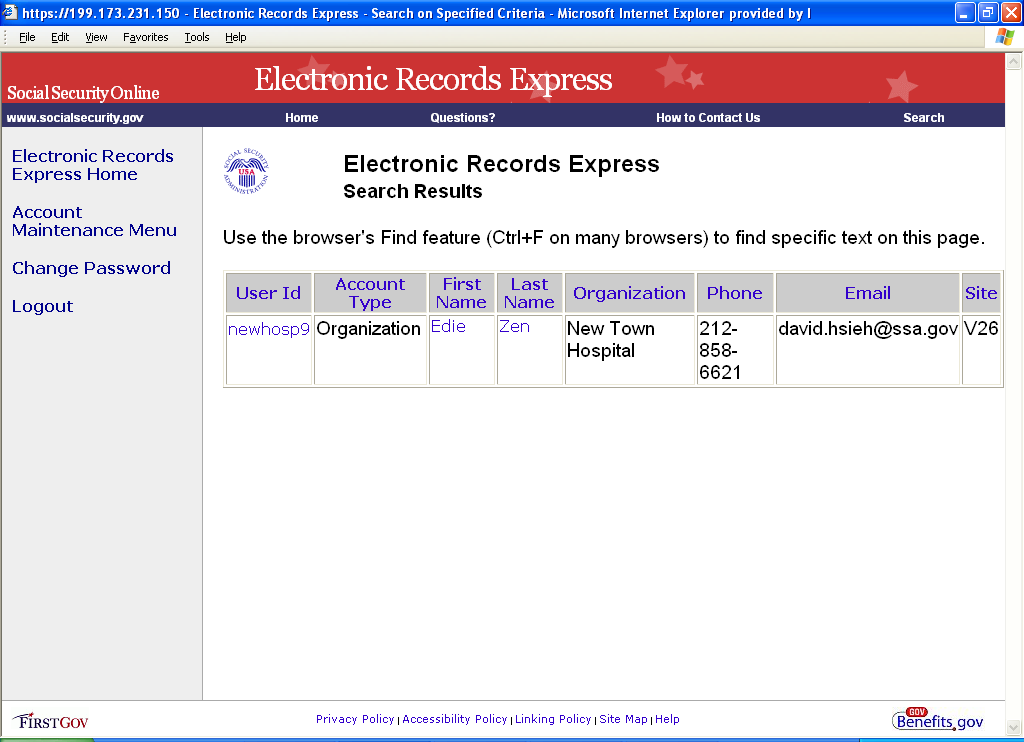Screen dimensions: 1024x742
Task: Select the New Town Hospital cell
Action: pos(630,350)
